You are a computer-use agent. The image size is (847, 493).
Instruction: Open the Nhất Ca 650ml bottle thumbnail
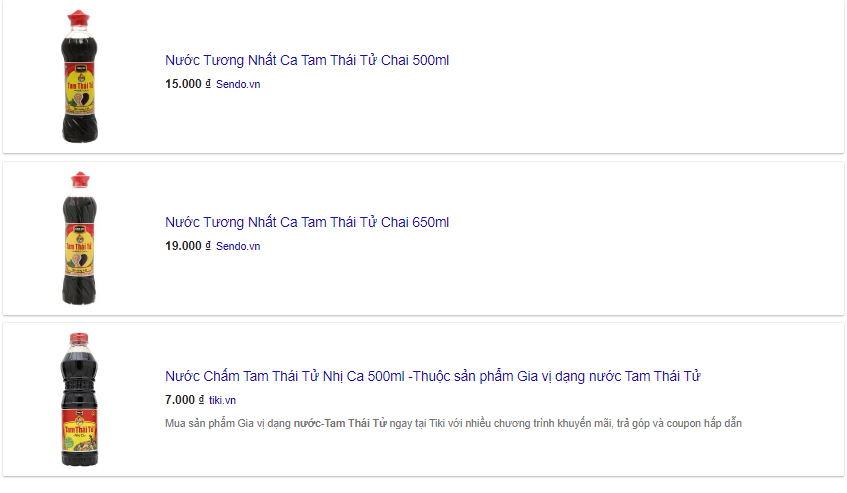click(79, 238)
